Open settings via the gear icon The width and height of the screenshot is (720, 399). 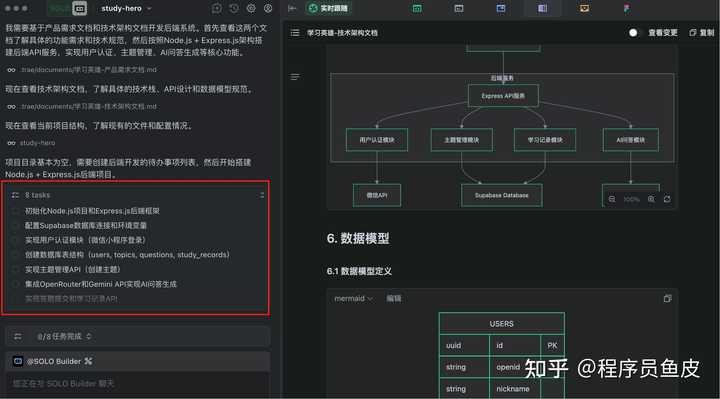(x=251, y=8)
